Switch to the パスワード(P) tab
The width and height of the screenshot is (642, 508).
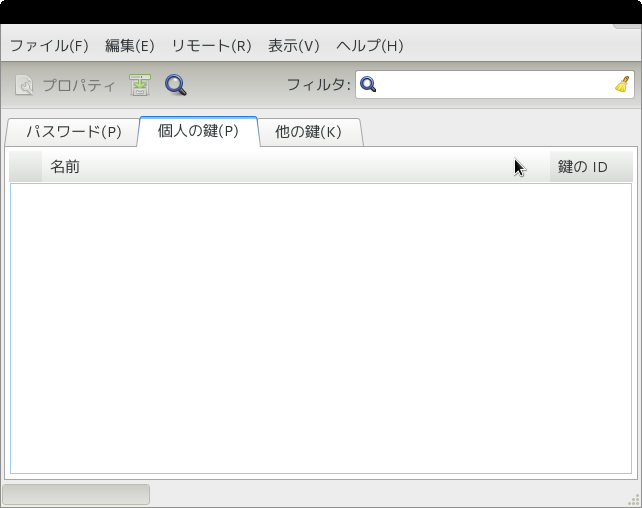click(73, 132)
